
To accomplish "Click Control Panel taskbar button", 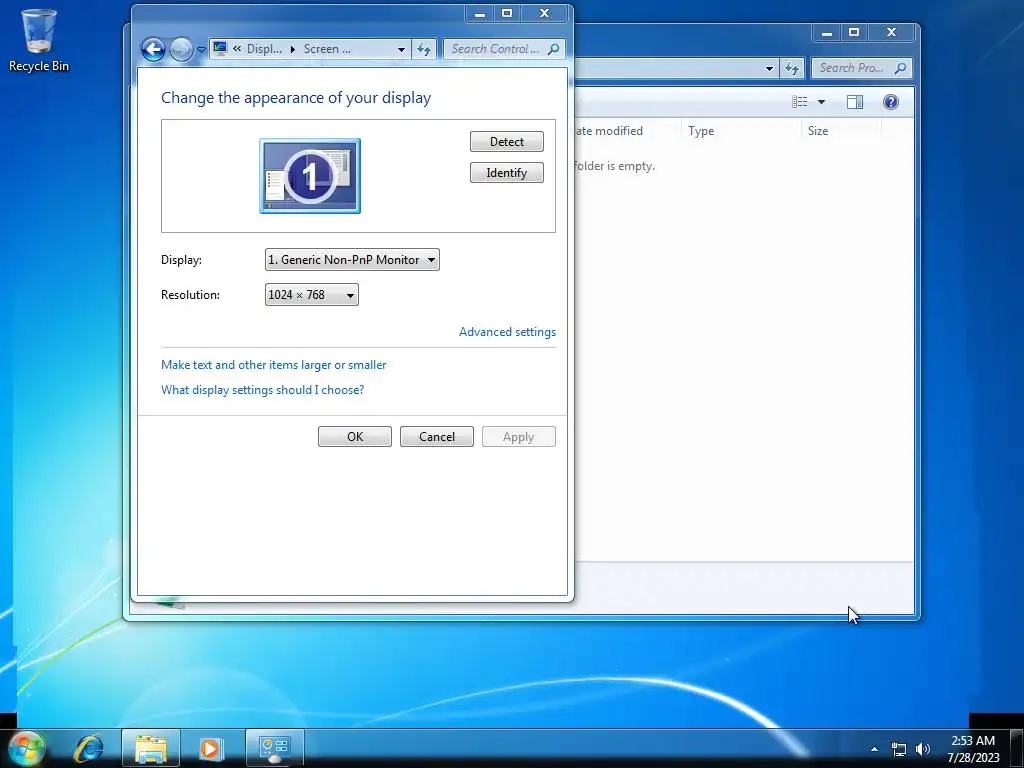I will coord(274,748).
